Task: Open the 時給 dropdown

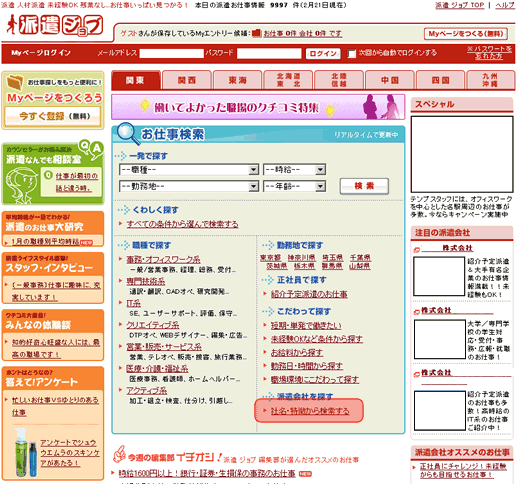Action: (x=294, y=170)
